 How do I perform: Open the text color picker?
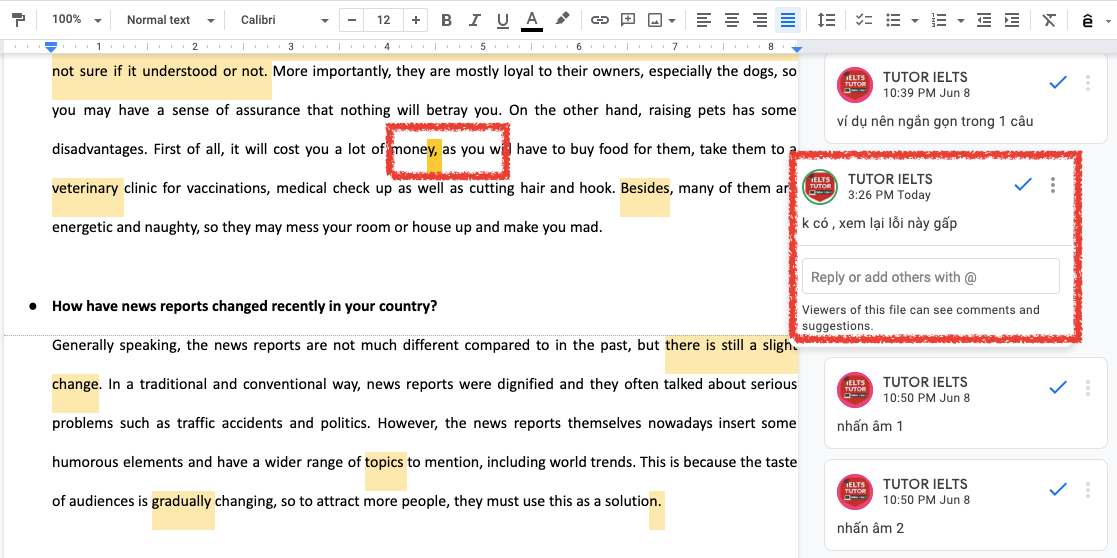531,20
